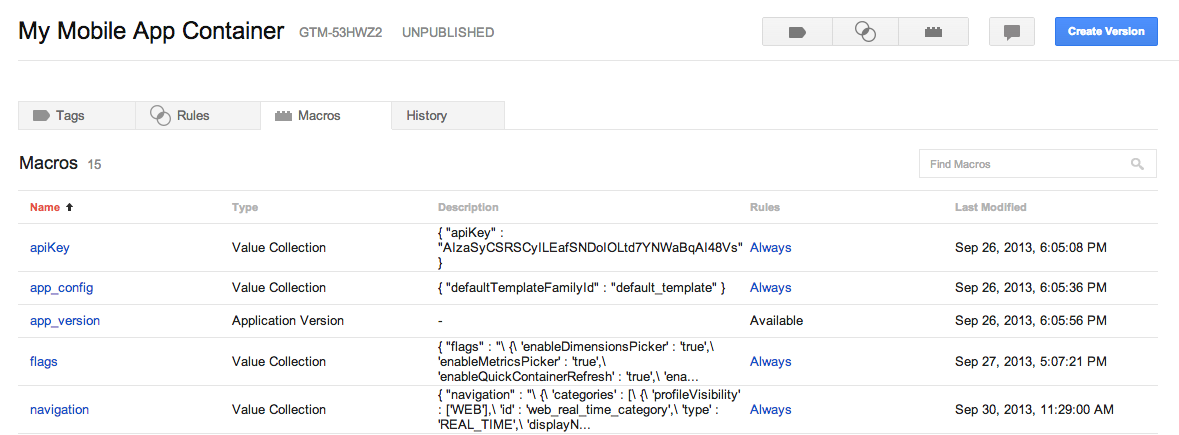Viewport: 1179px width, 435px height.
Task: Click the magnifier icon in Find Macros
Action: click(x=1137, y=164)
